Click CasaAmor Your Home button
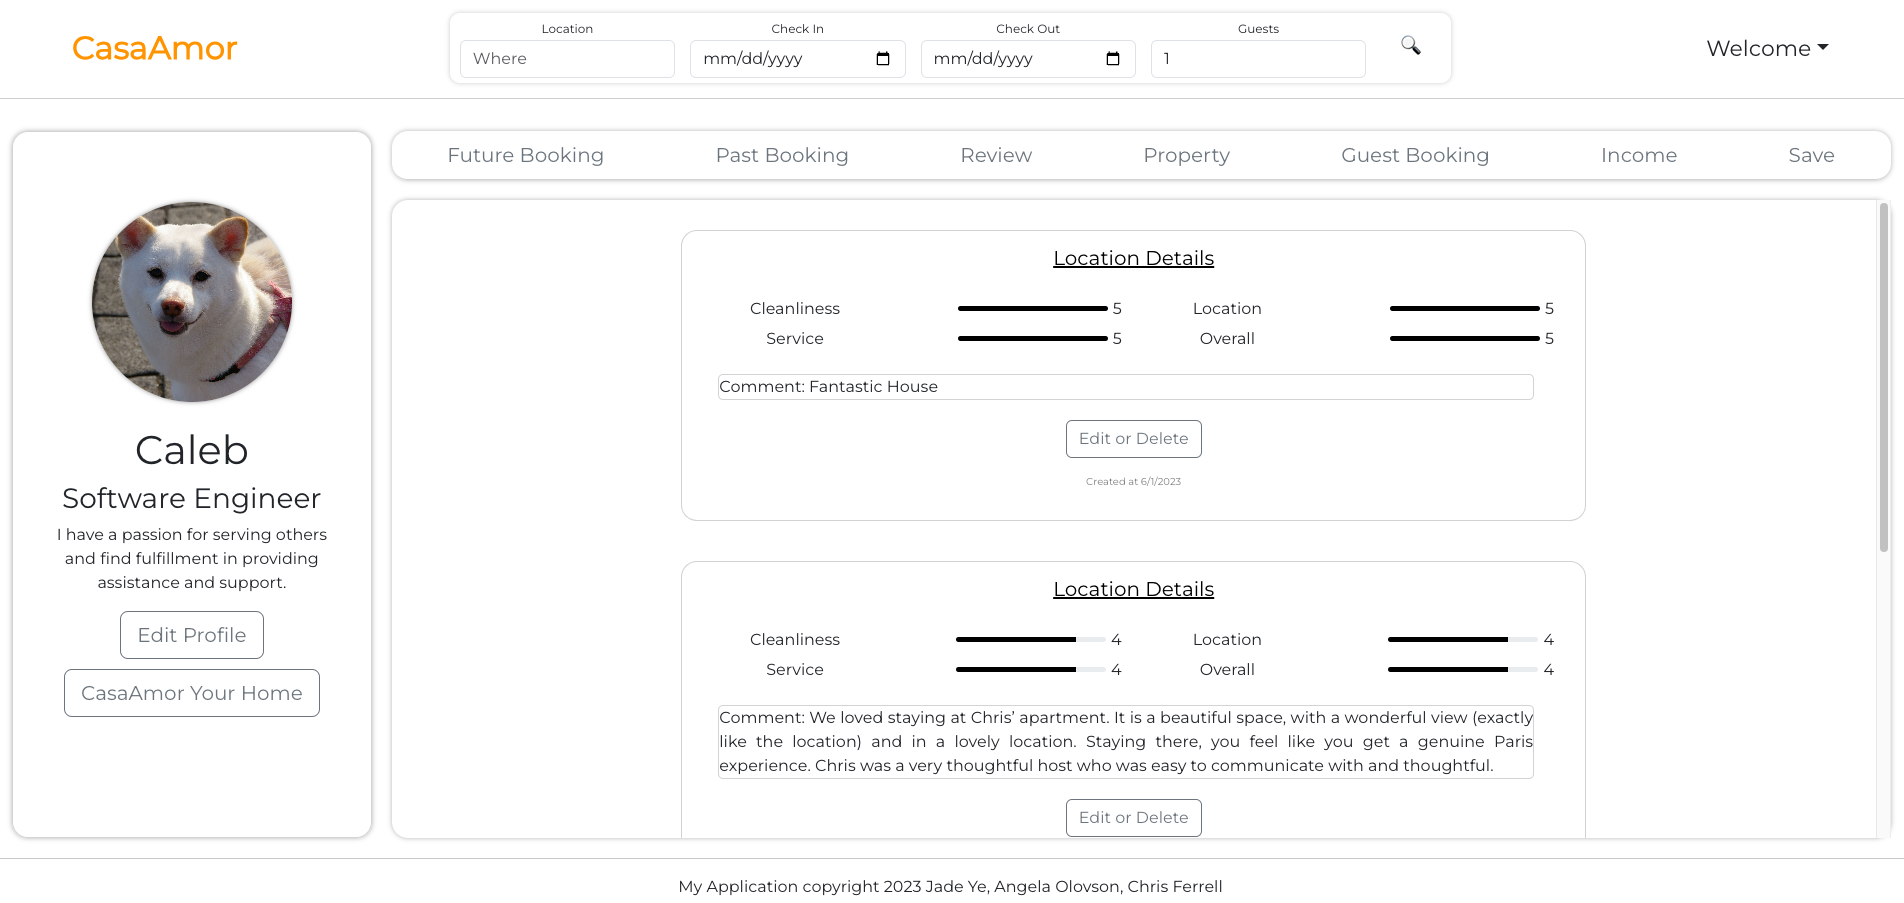 [191, 692]
